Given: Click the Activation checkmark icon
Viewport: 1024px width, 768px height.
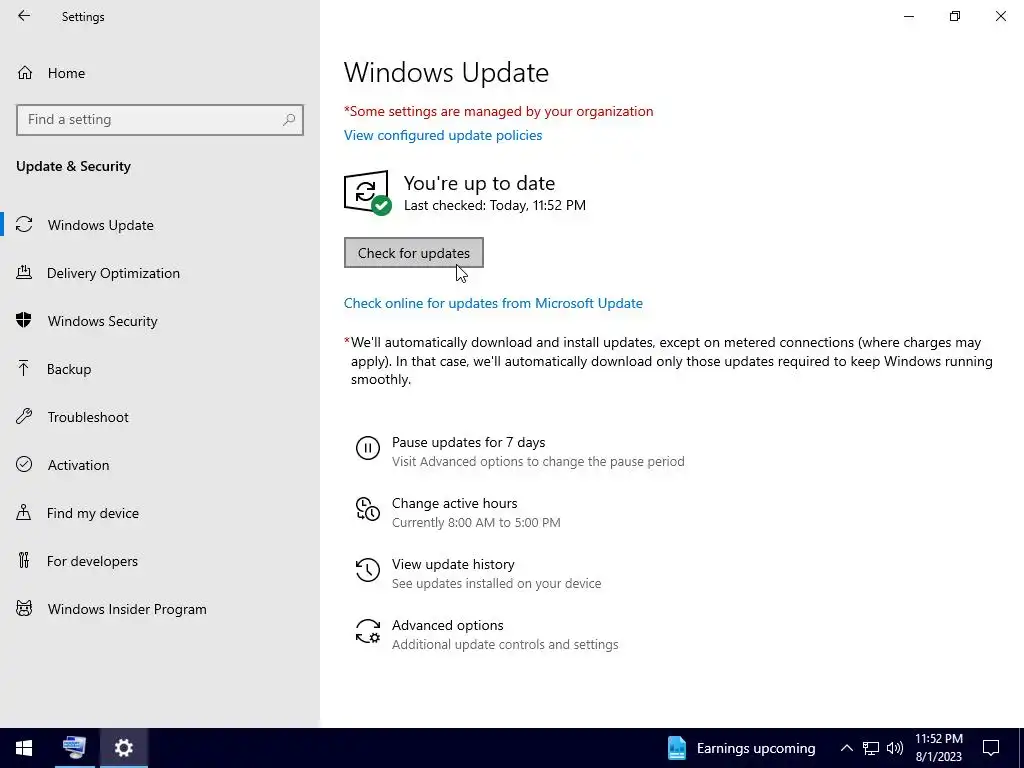Looking at the screenshot, I should 24,464.
